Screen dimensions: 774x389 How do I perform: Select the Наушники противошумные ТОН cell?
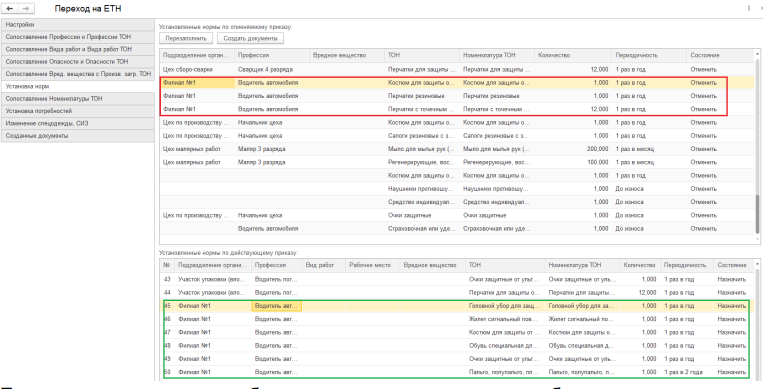click(x=422, y=189)
